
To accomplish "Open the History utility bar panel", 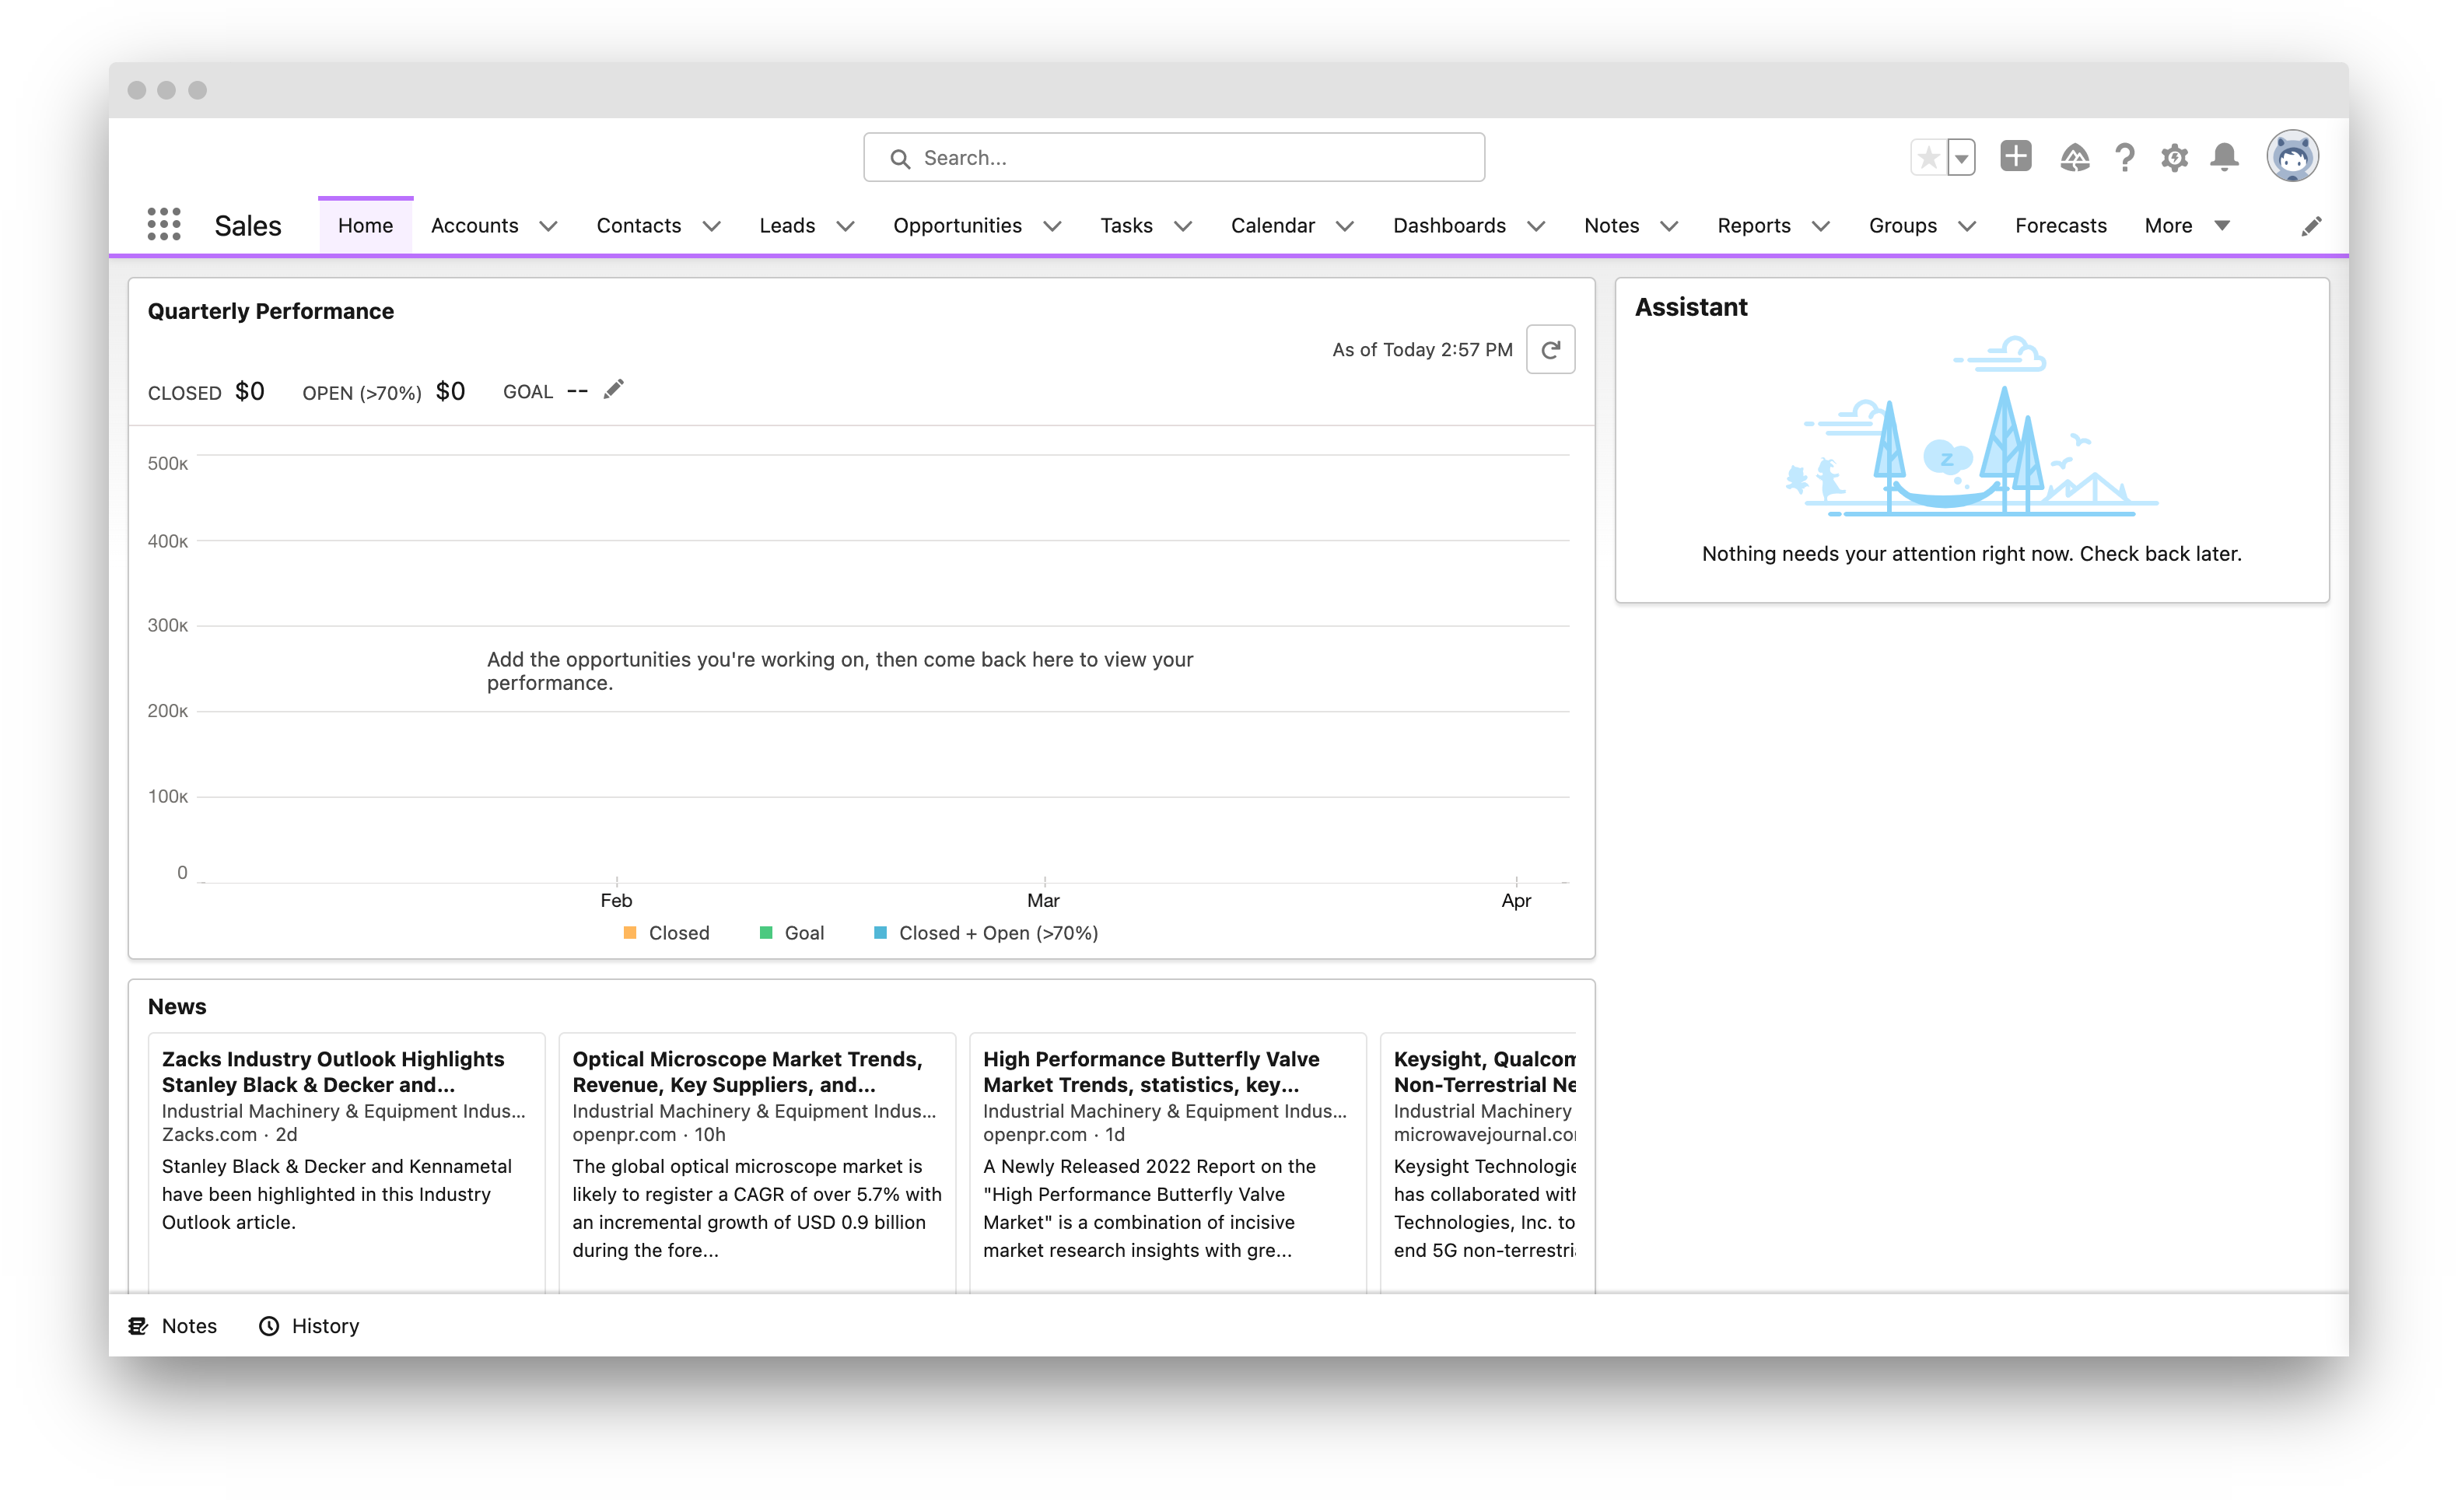I will point(310,1326).
